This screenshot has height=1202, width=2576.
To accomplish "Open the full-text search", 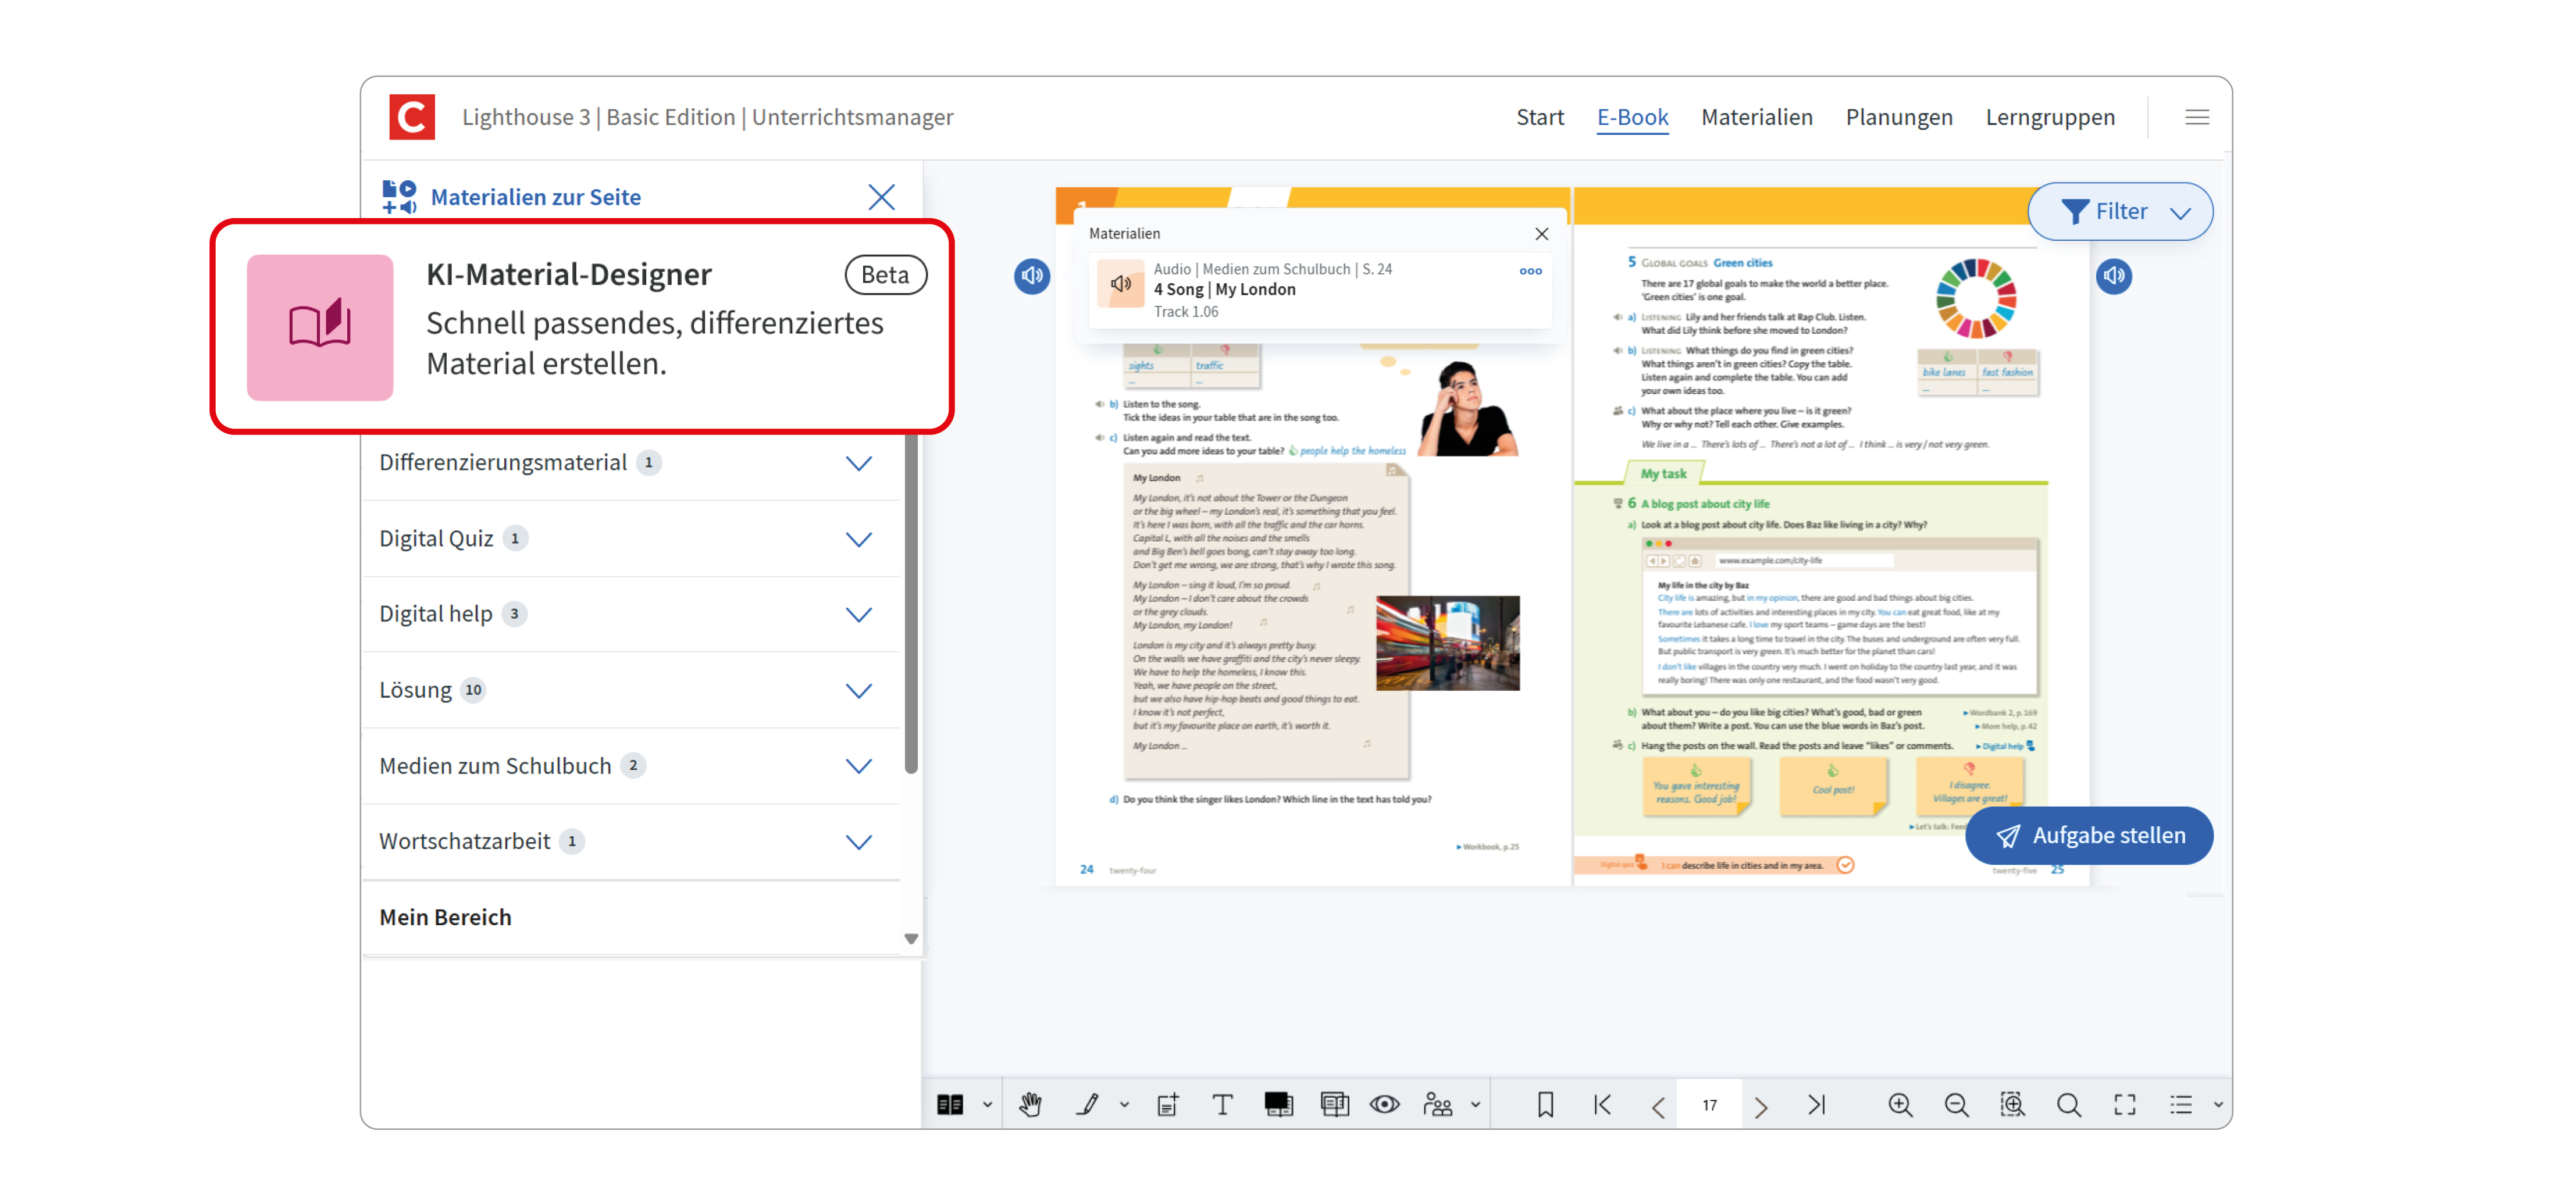I will pyautogui.click(x=2069, y=1104).
